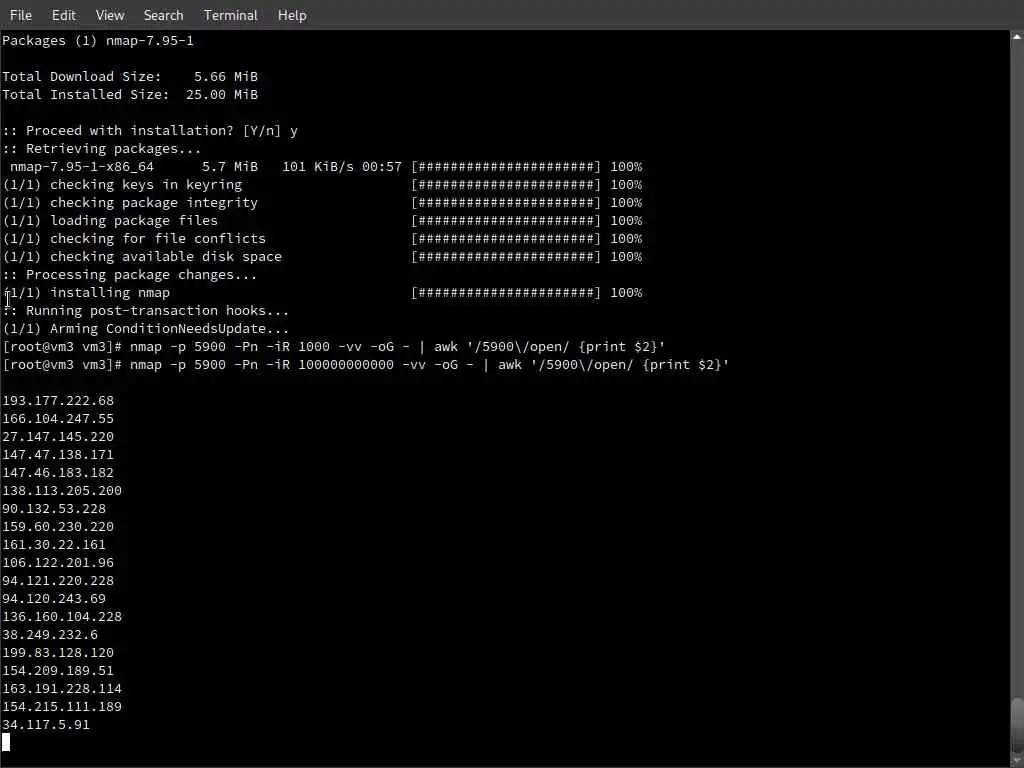The image size is (1024, 768).
Task: Click IP address 199.83.128.120
Action: tap(57, 652)
